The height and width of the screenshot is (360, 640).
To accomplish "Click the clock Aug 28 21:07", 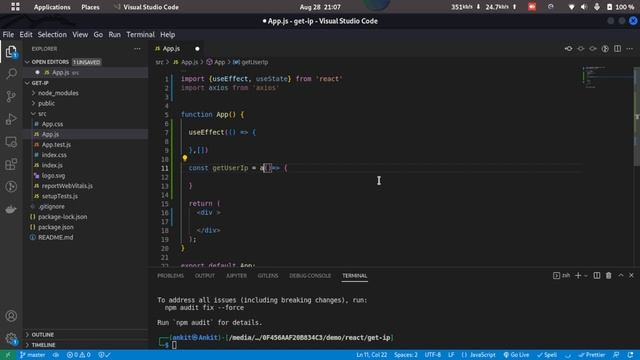I will point(319,7).
